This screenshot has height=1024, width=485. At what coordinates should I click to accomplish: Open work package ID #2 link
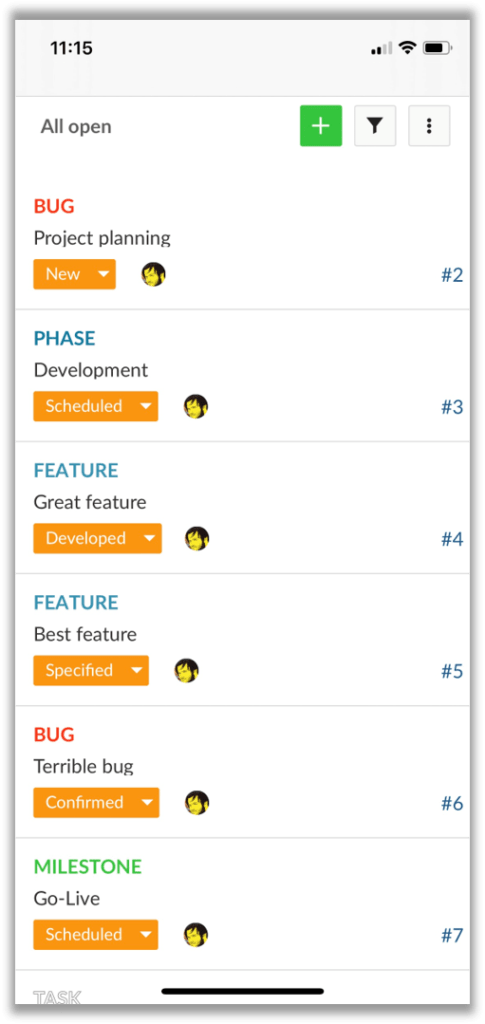click(x=452, y=275)
